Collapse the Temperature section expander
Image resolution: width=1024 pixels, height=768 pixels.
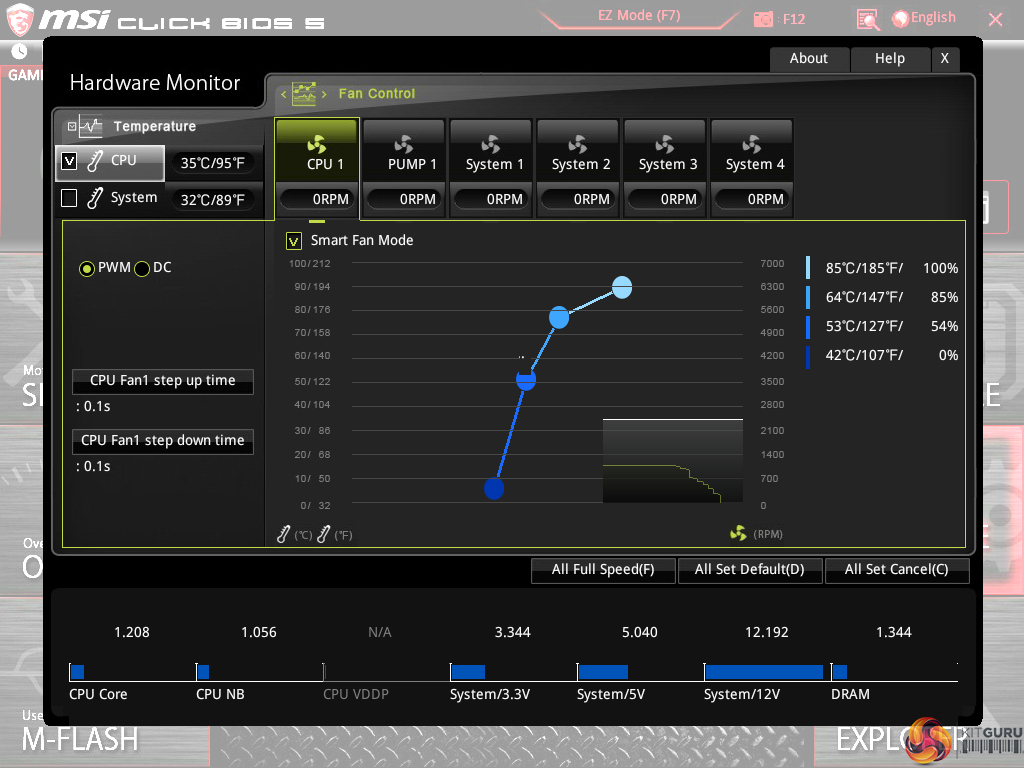[x=72, y=127]
